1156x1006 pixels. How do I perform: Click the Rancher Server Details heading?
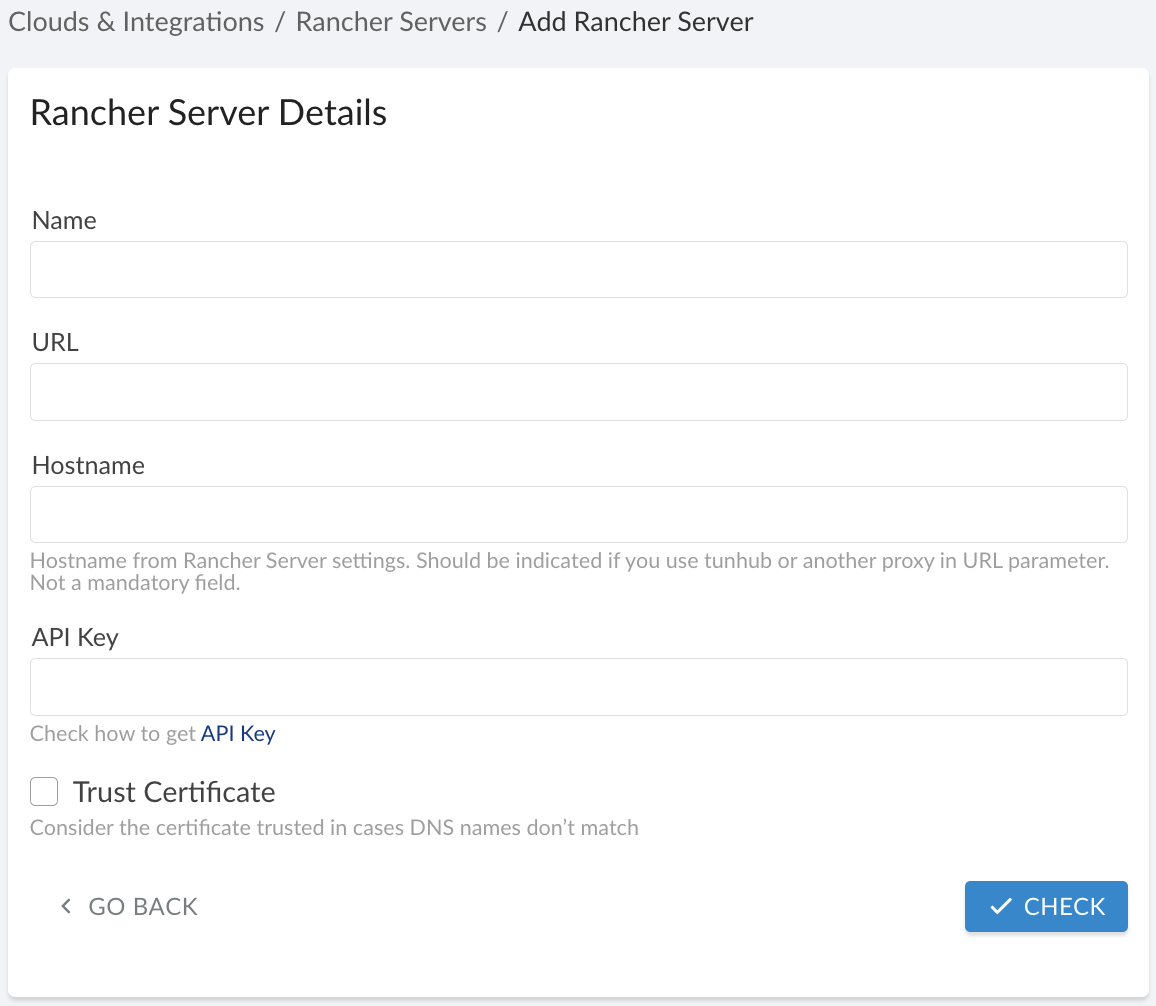[208, 112]
